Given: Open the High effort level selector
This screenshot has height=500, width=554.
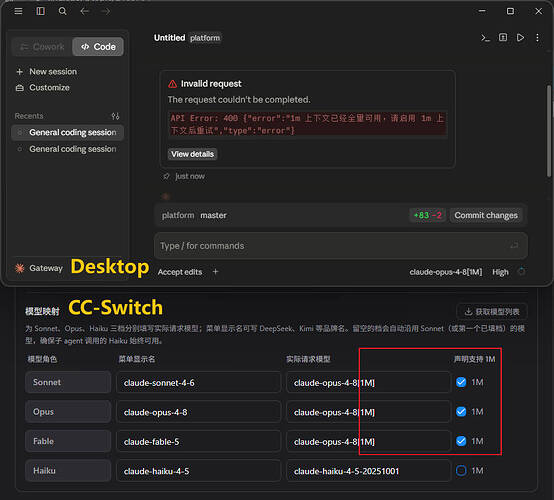Looking at the screenshot, I should (x=500, y=272).
